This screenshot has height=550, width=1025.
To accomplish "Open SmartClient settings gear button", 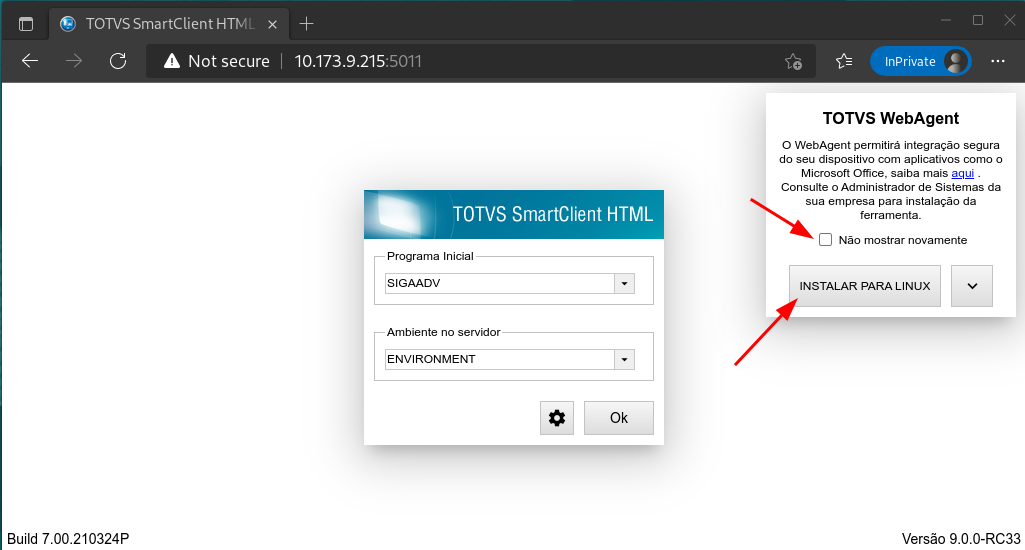I will [557, 418].
